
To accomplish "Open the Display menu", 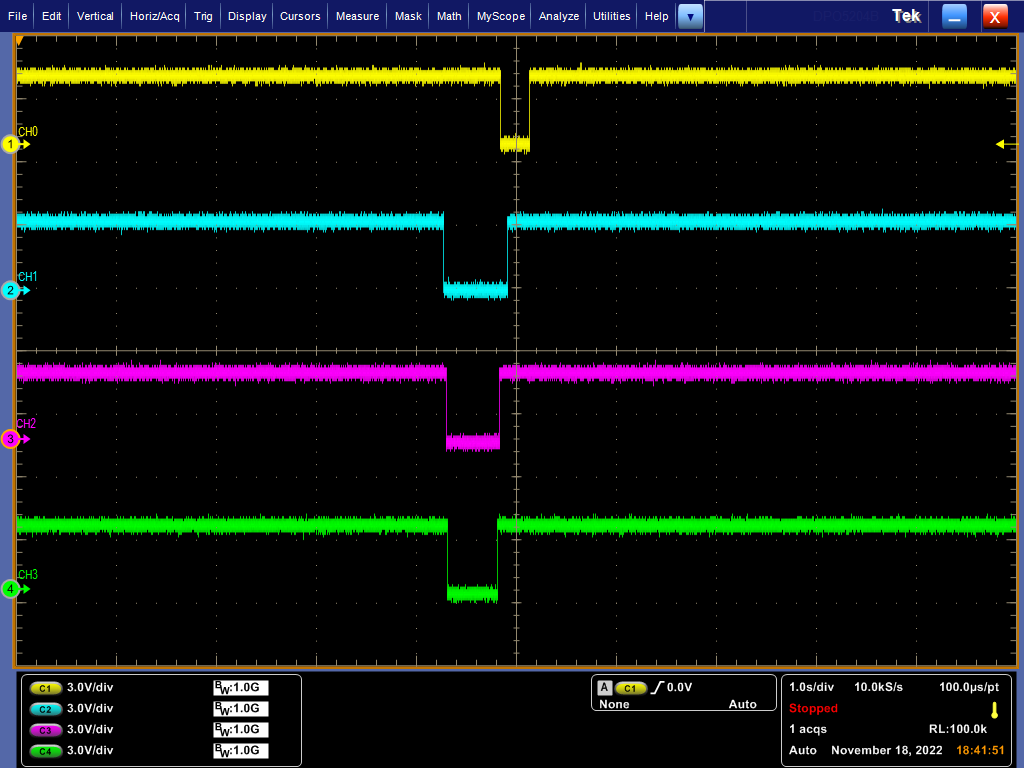I will (x=247, y=16).
